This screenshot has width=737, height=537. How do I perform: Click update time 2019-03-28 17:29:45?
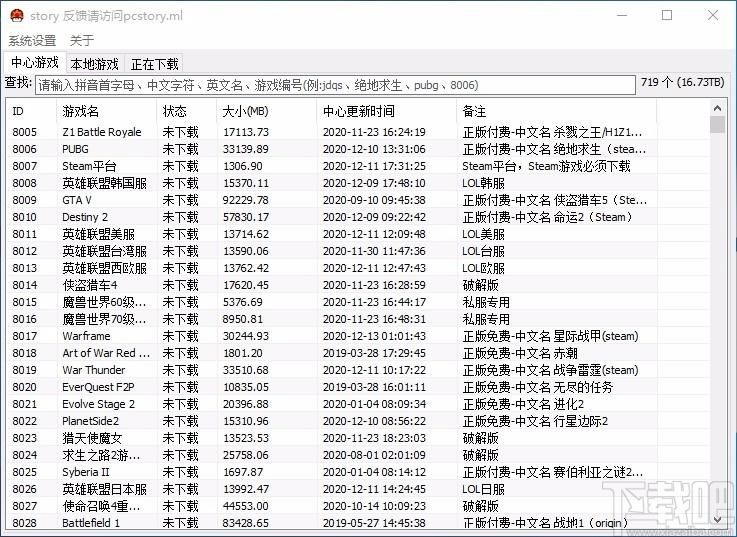tap(374, 353)
